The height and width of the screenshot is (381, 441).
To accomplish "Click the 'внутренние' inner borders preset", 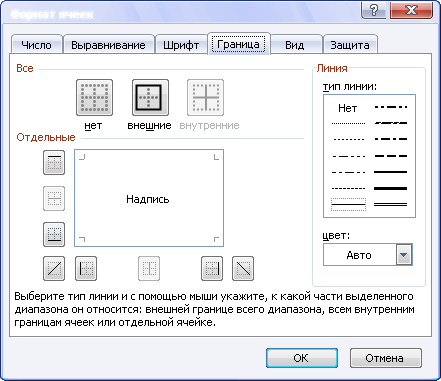I will click(205, 98).
